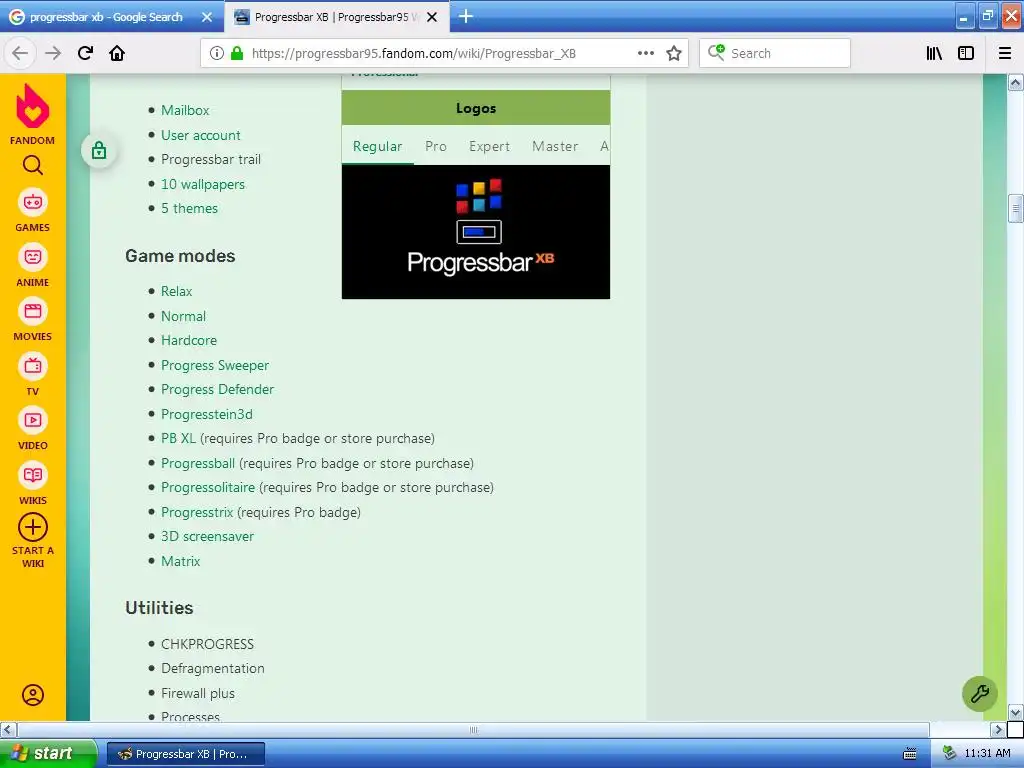Screen dimensions: 1024x768
Task: Open the Video section icon
Action: tap(33, 420)
